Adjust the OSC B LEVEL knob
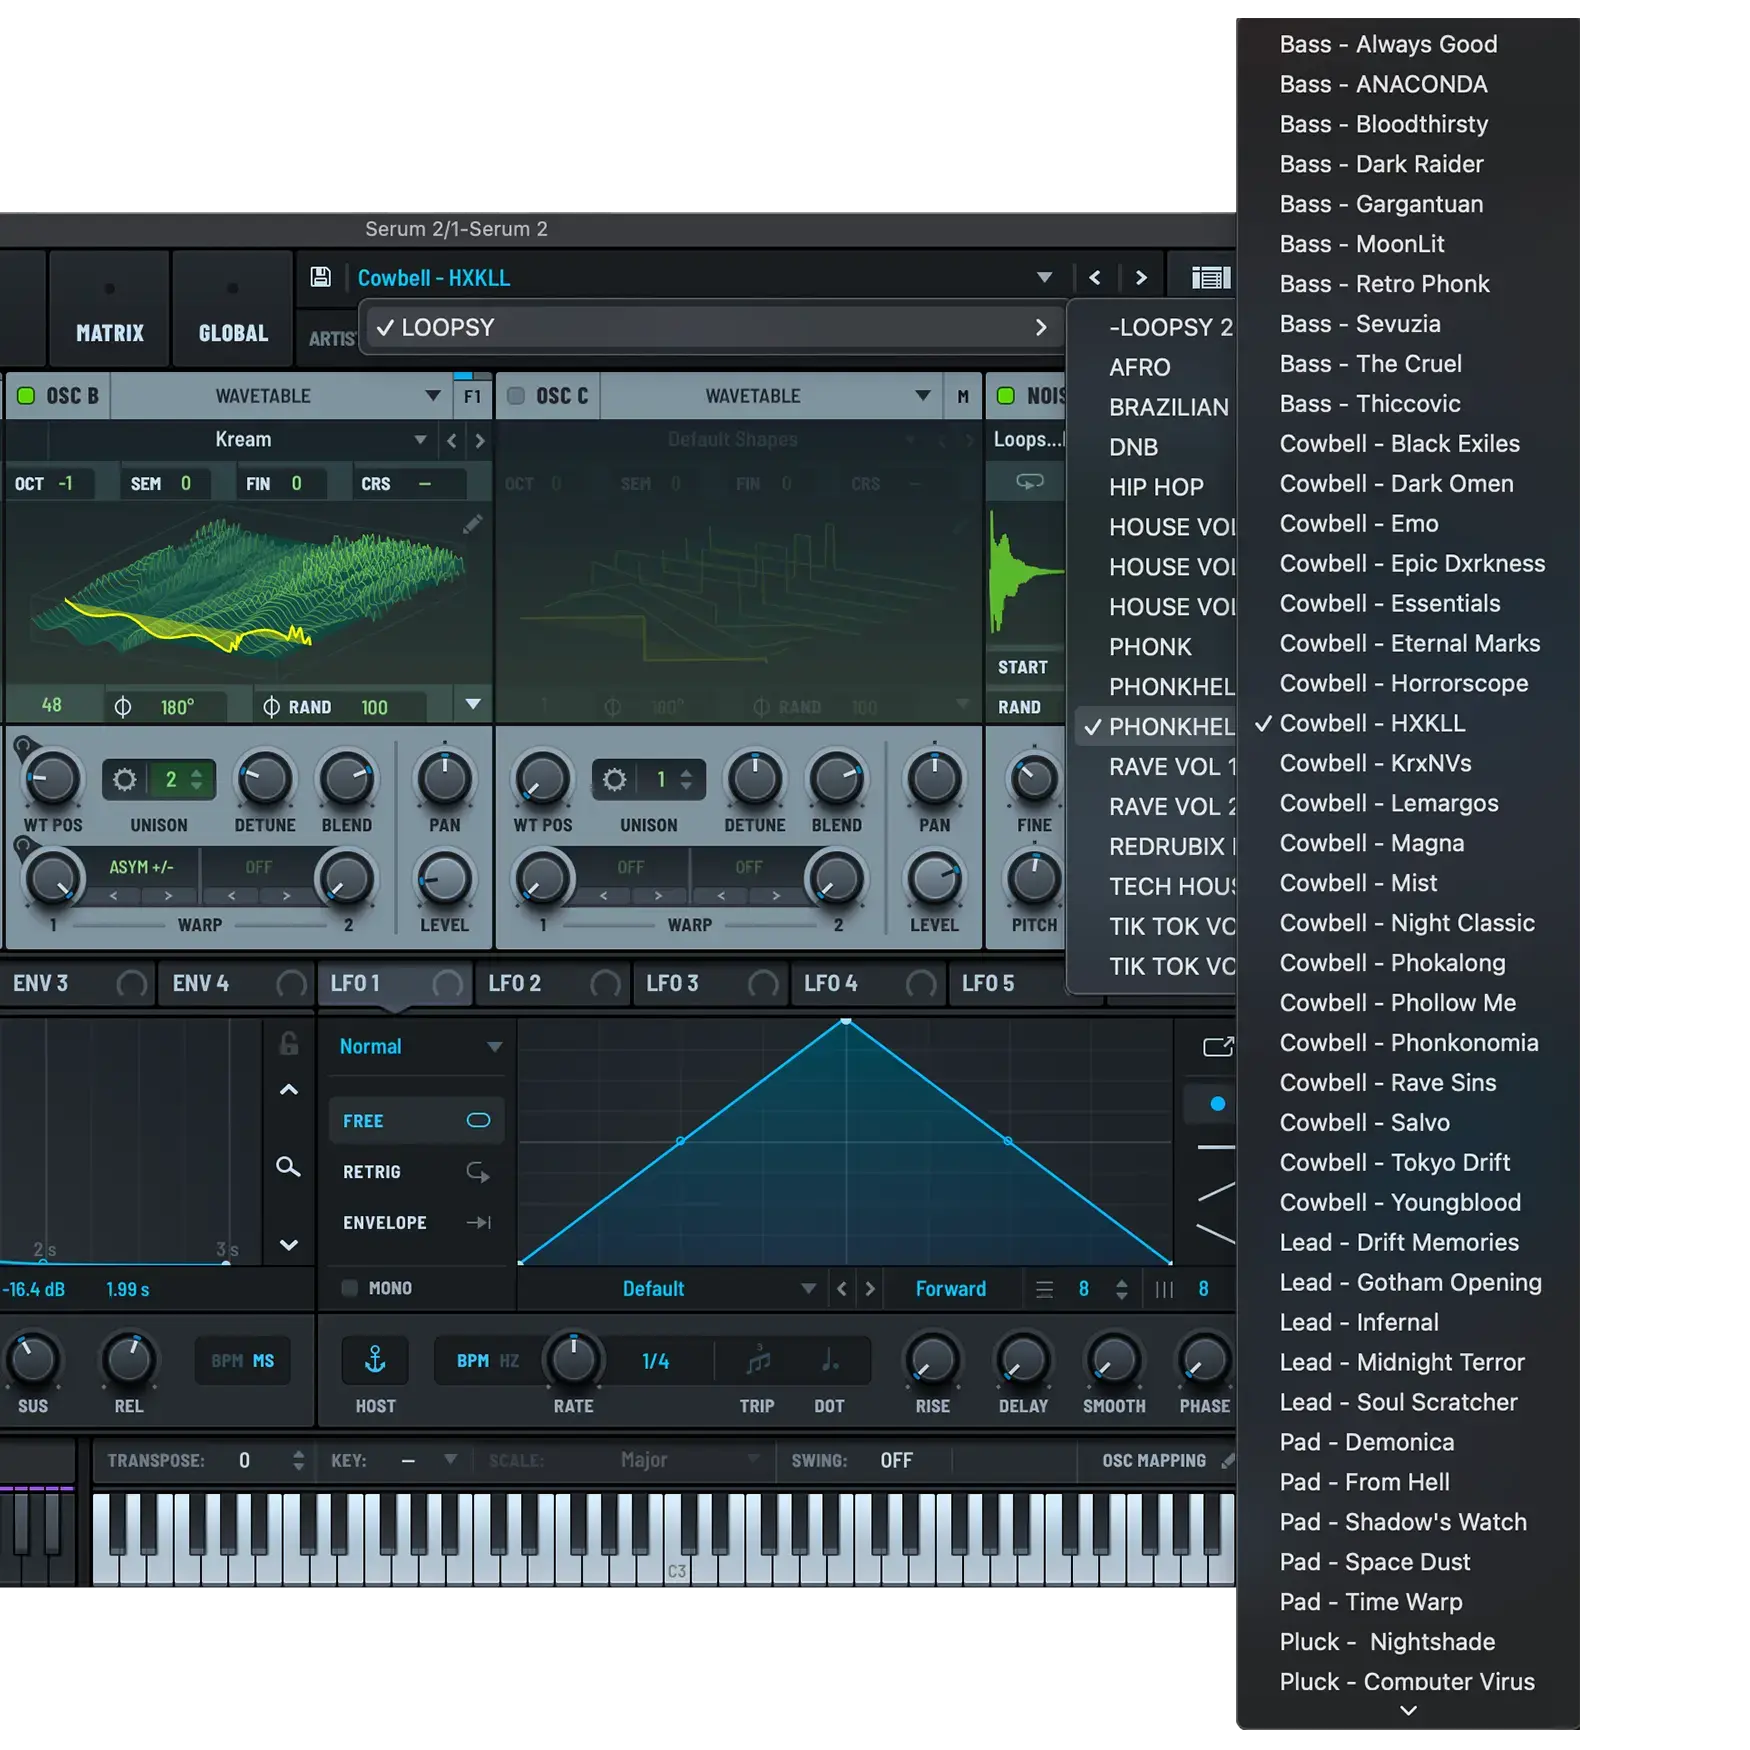 444,880
